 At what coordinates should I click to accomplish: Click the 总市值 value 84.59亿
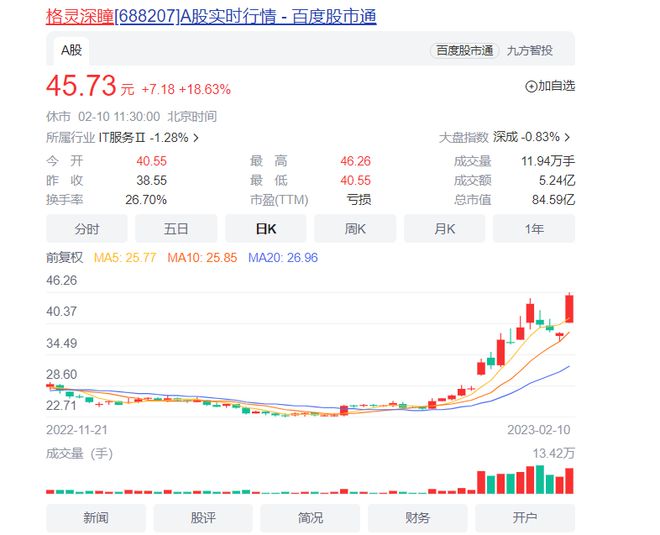click(553, 200)
